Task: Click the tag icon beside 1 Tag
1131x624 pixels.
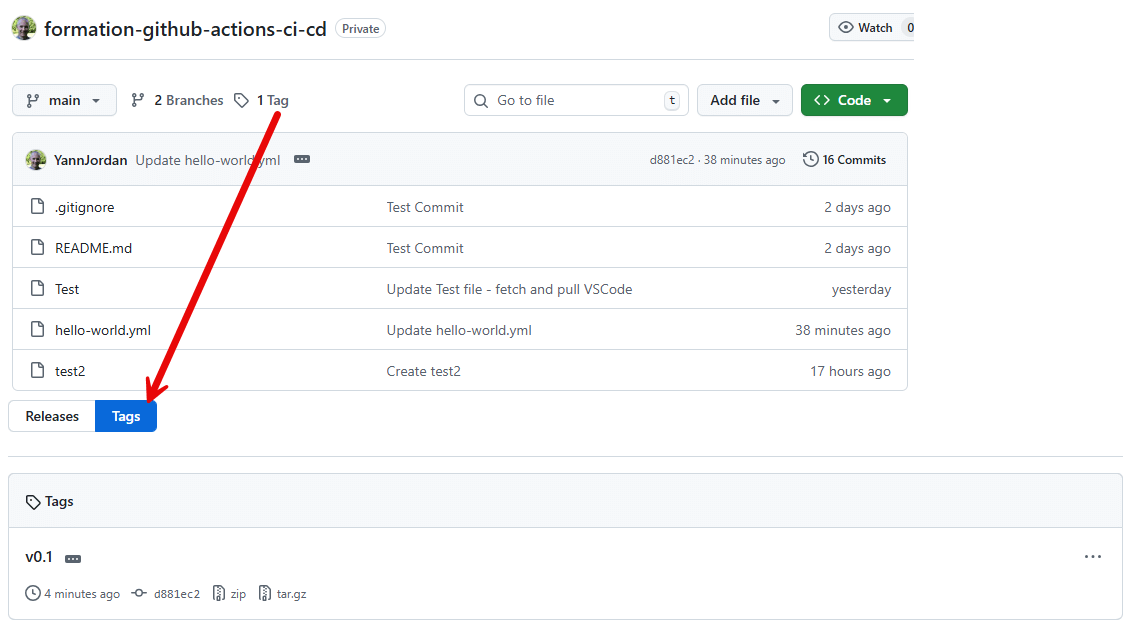Action: [x=241, y=100]
